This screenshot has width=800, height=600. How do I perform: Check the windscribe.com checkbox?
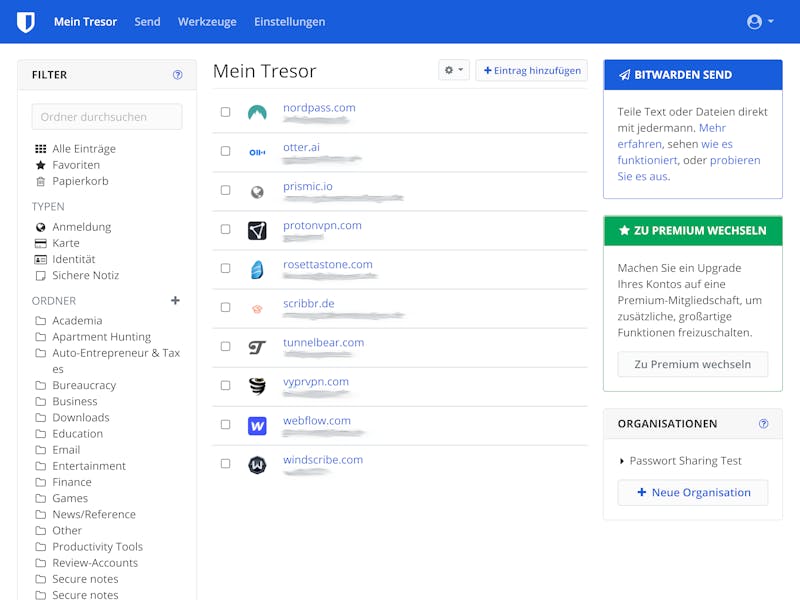[225, 463]
